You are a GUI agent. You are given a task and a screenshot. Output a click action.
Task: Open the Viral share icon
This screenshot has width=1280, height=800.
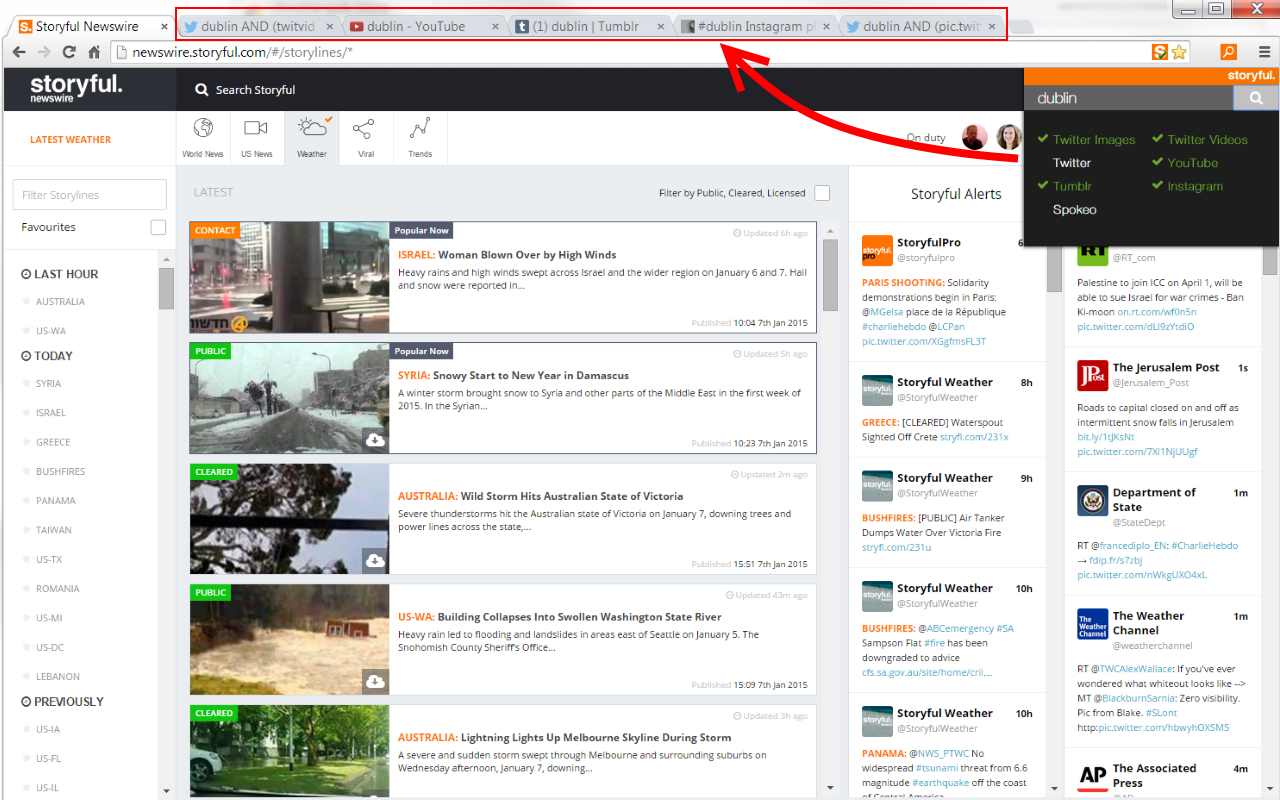pos(363,128)
